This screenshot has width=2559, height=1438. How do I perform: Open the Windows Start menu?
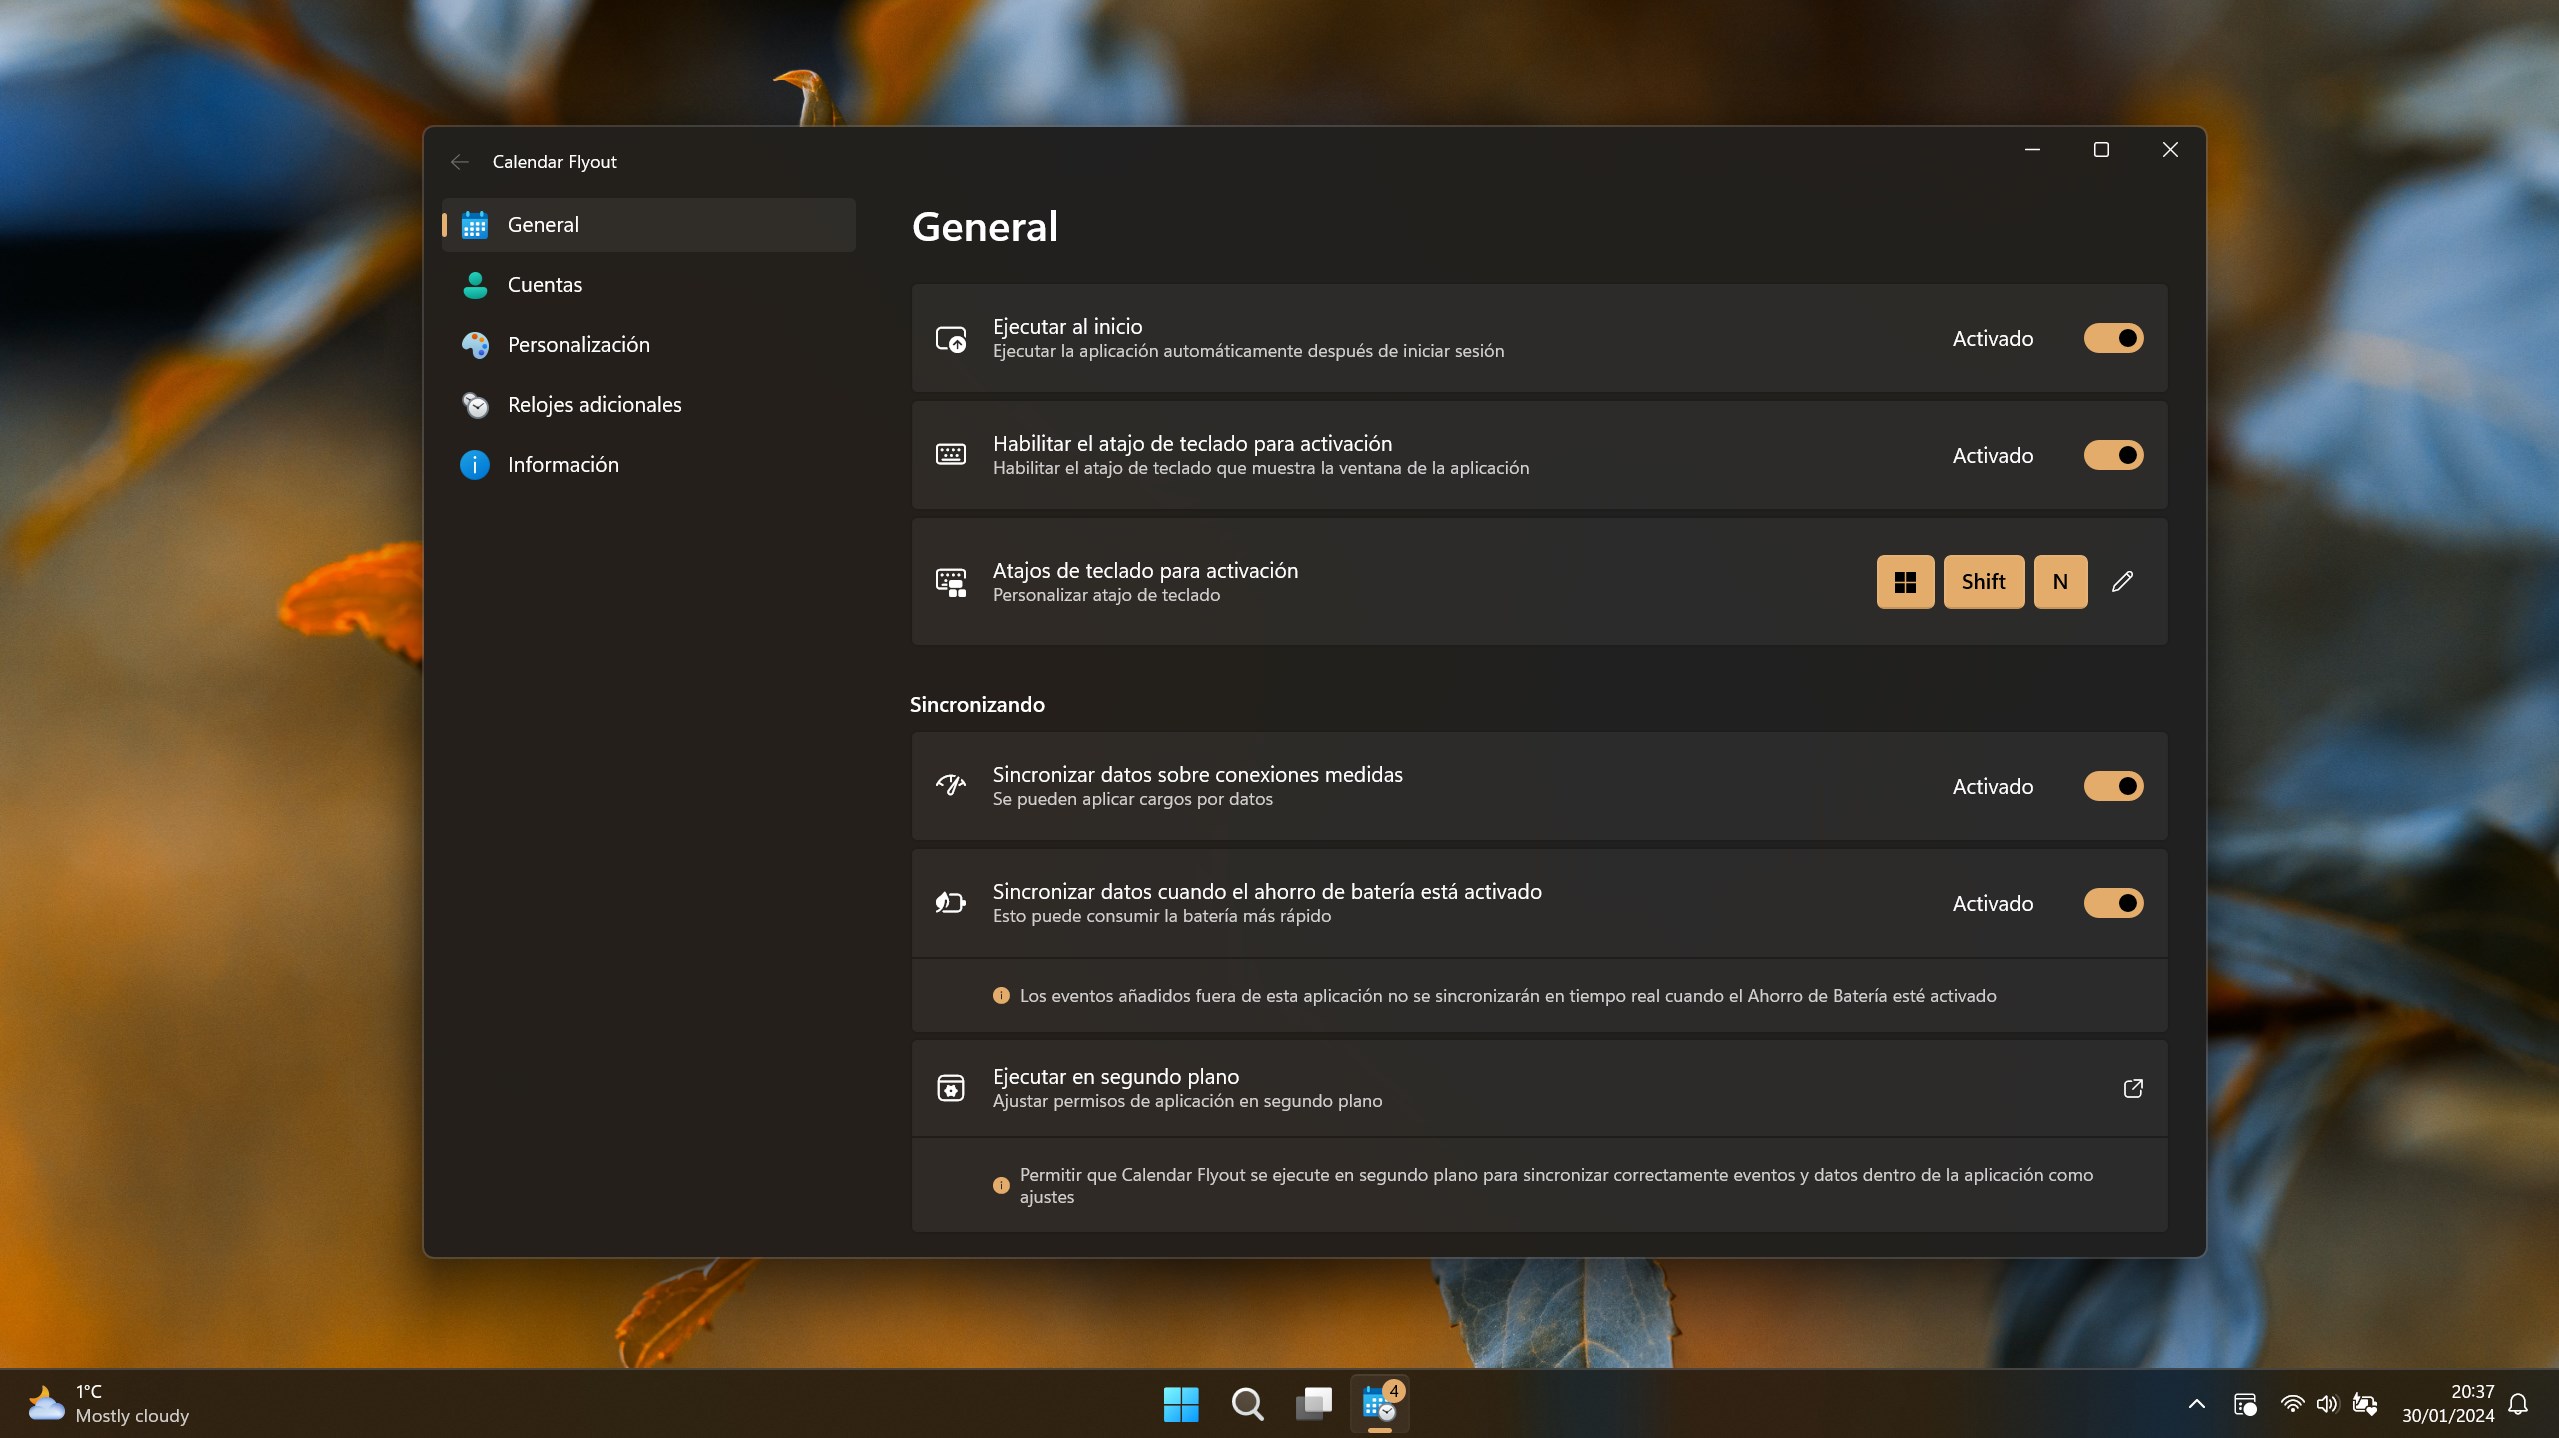point(1181,1404)
